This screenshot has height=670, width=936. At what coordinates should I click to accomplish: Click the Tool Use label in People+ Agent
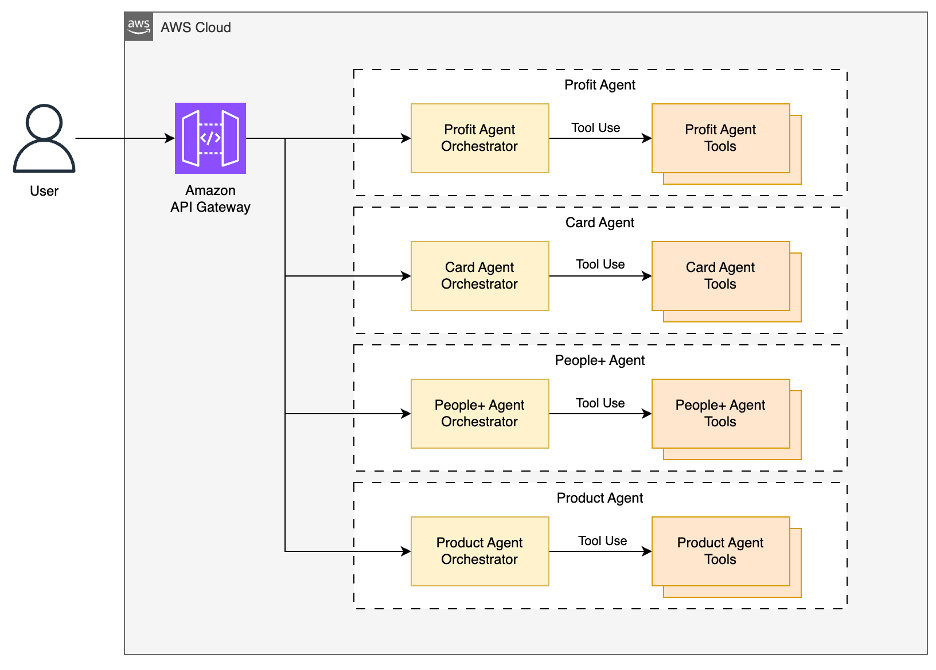[x=601, y=403]
